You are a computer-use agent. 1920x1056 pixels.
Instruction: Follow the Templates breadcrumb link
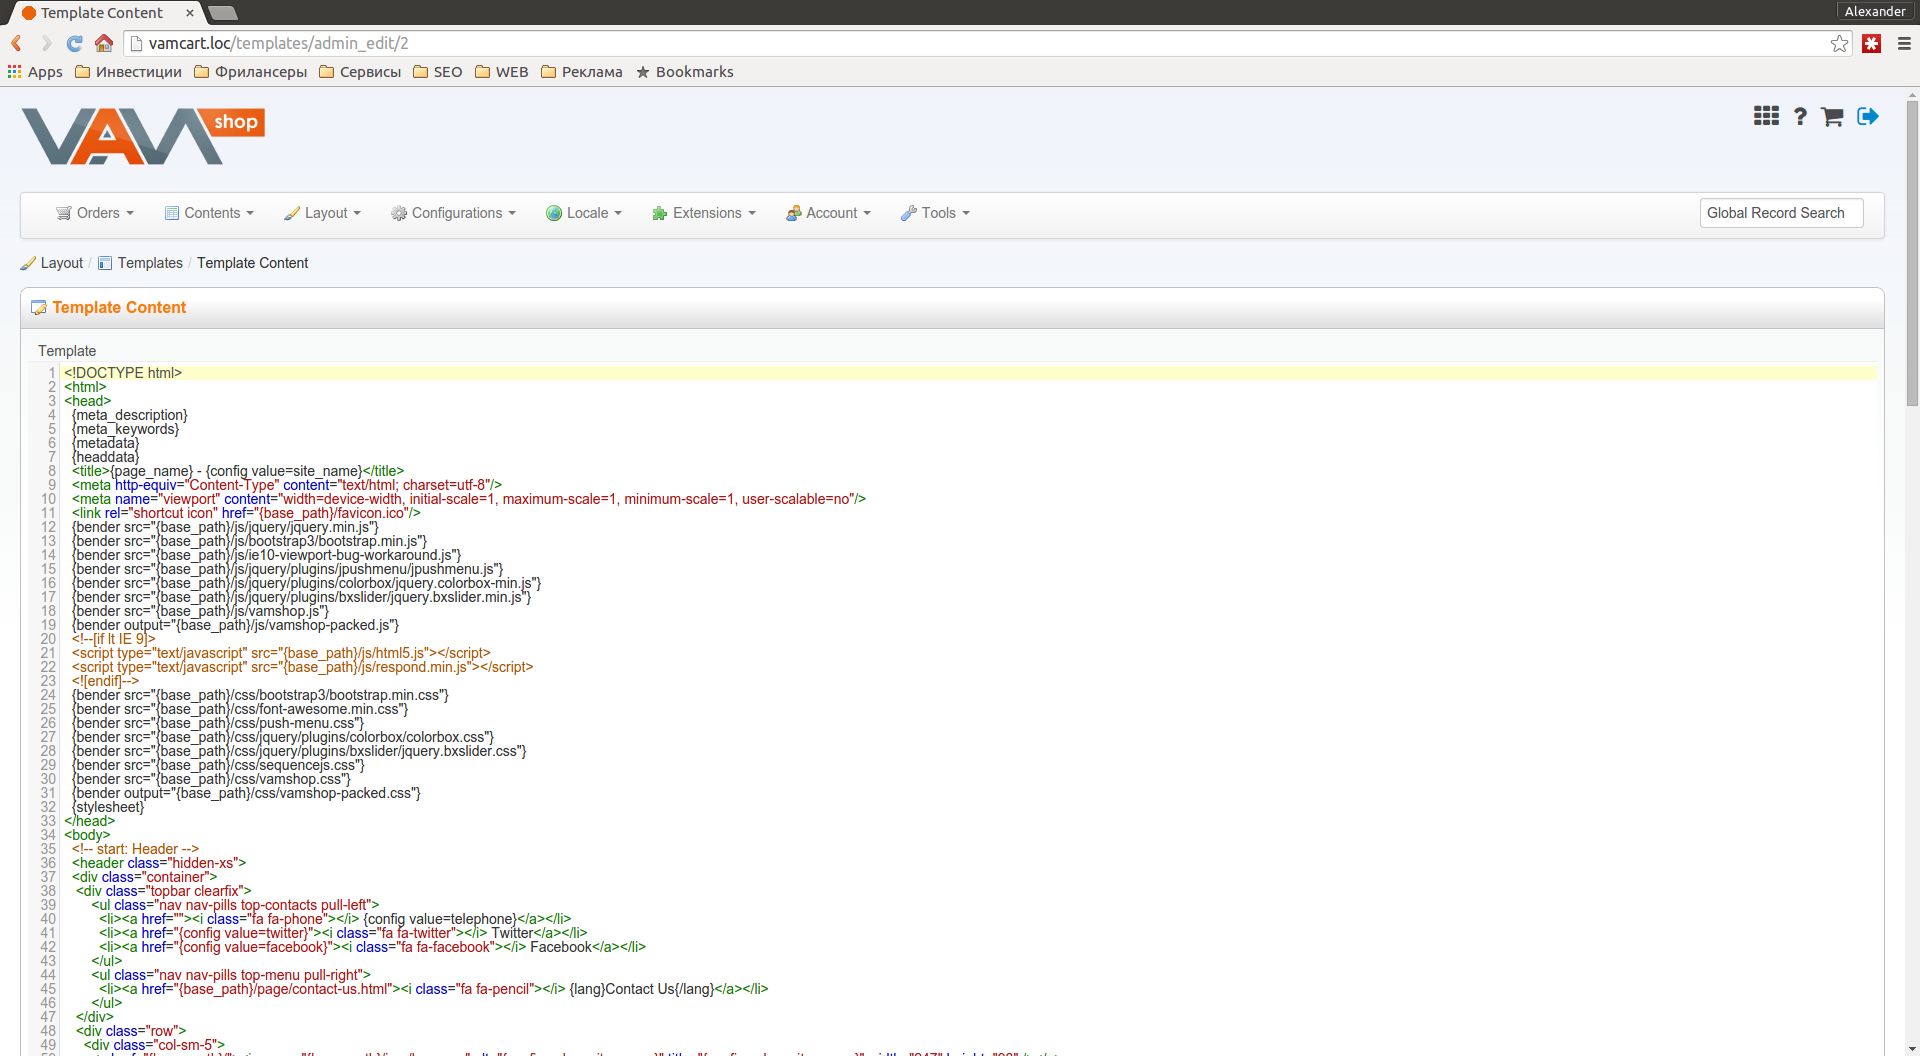pyautogui.click(x=150, y=263)
